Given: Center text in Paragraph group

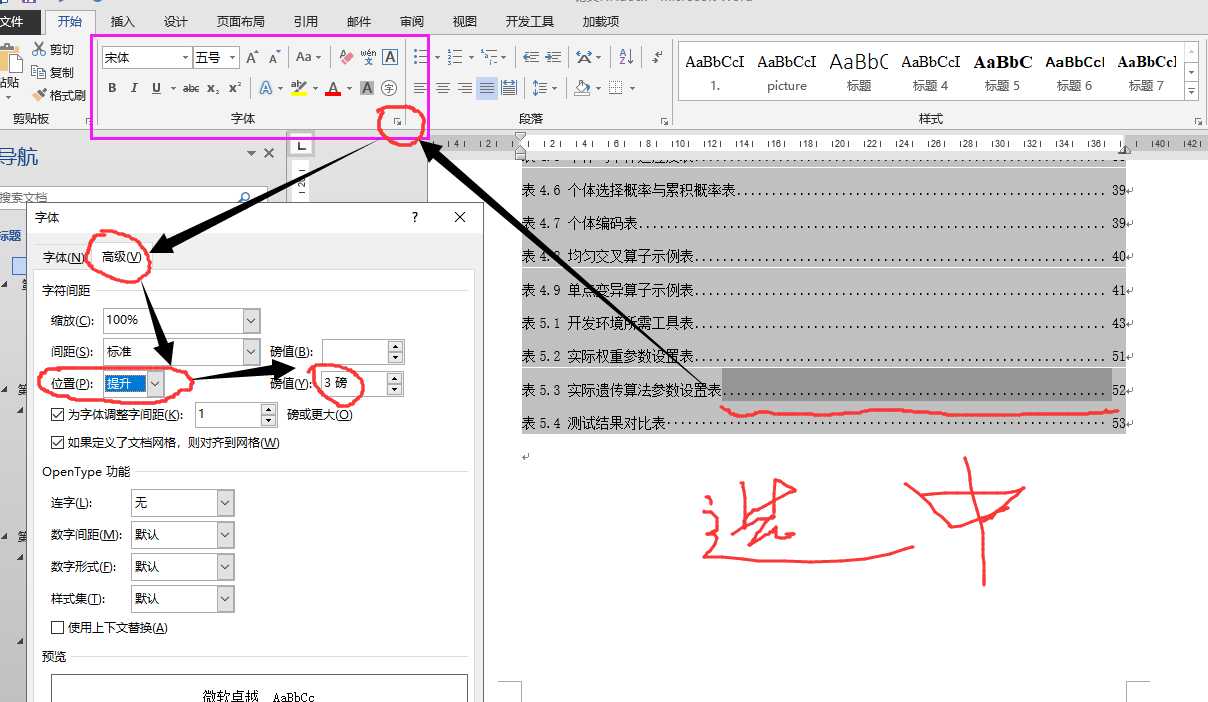Looking at the screenshot, I should pos(443,89).
